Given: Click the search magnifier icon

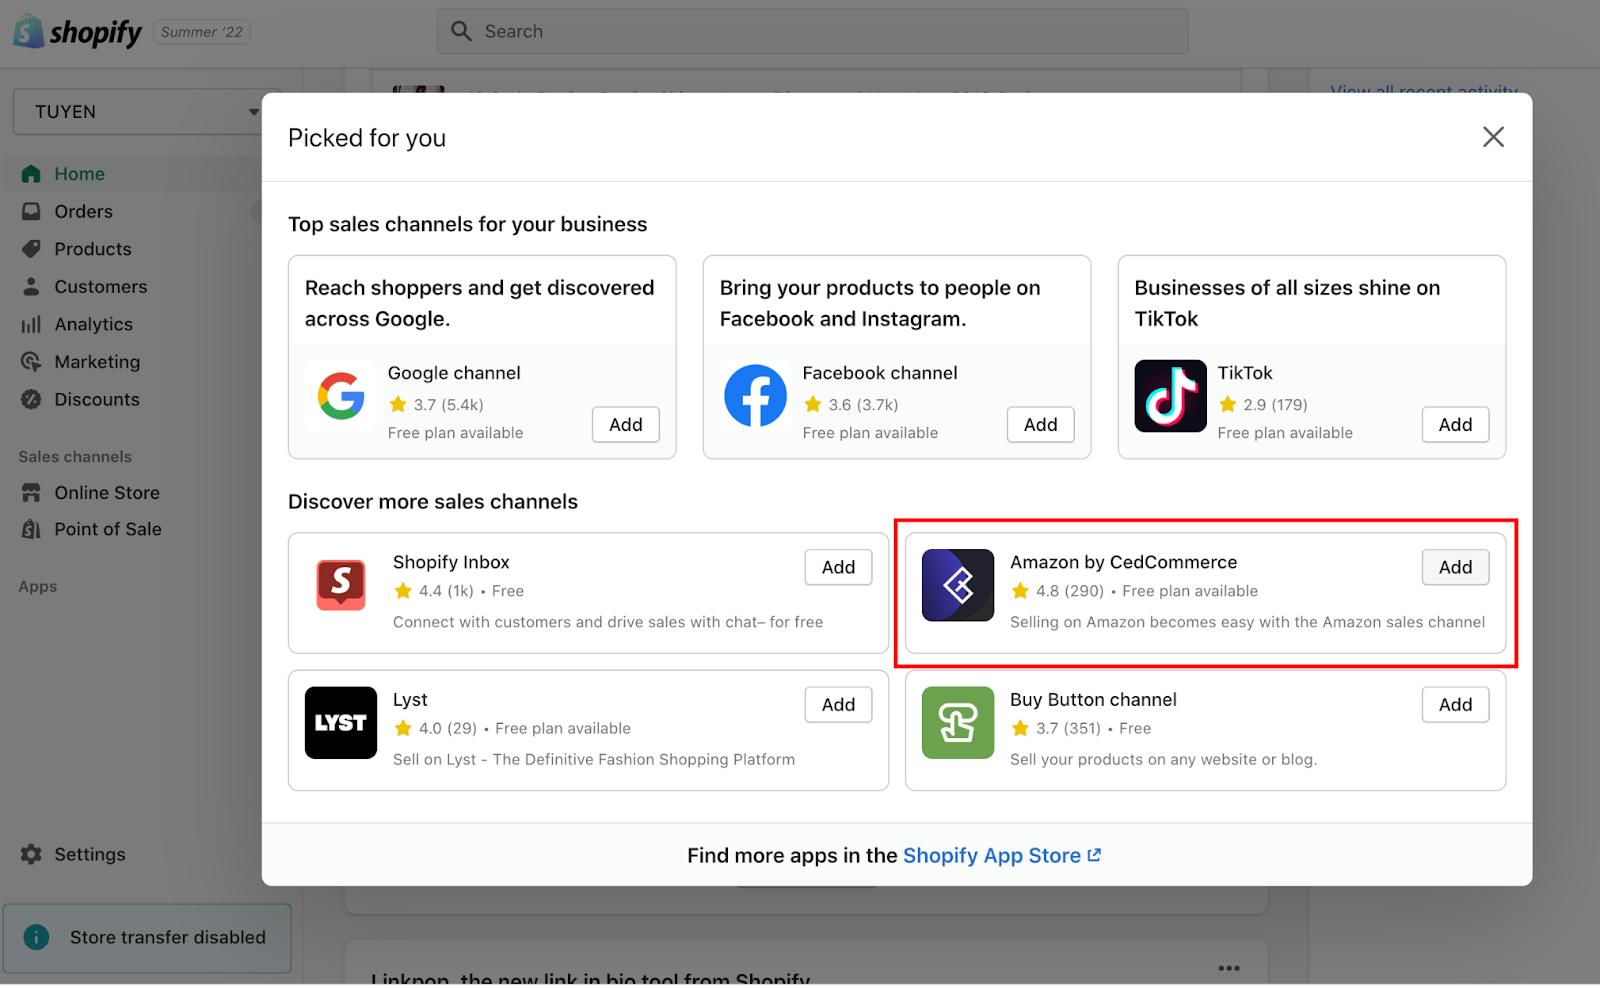Looking at the screenshot, I should pyautogui.click(x=461, y=31).
